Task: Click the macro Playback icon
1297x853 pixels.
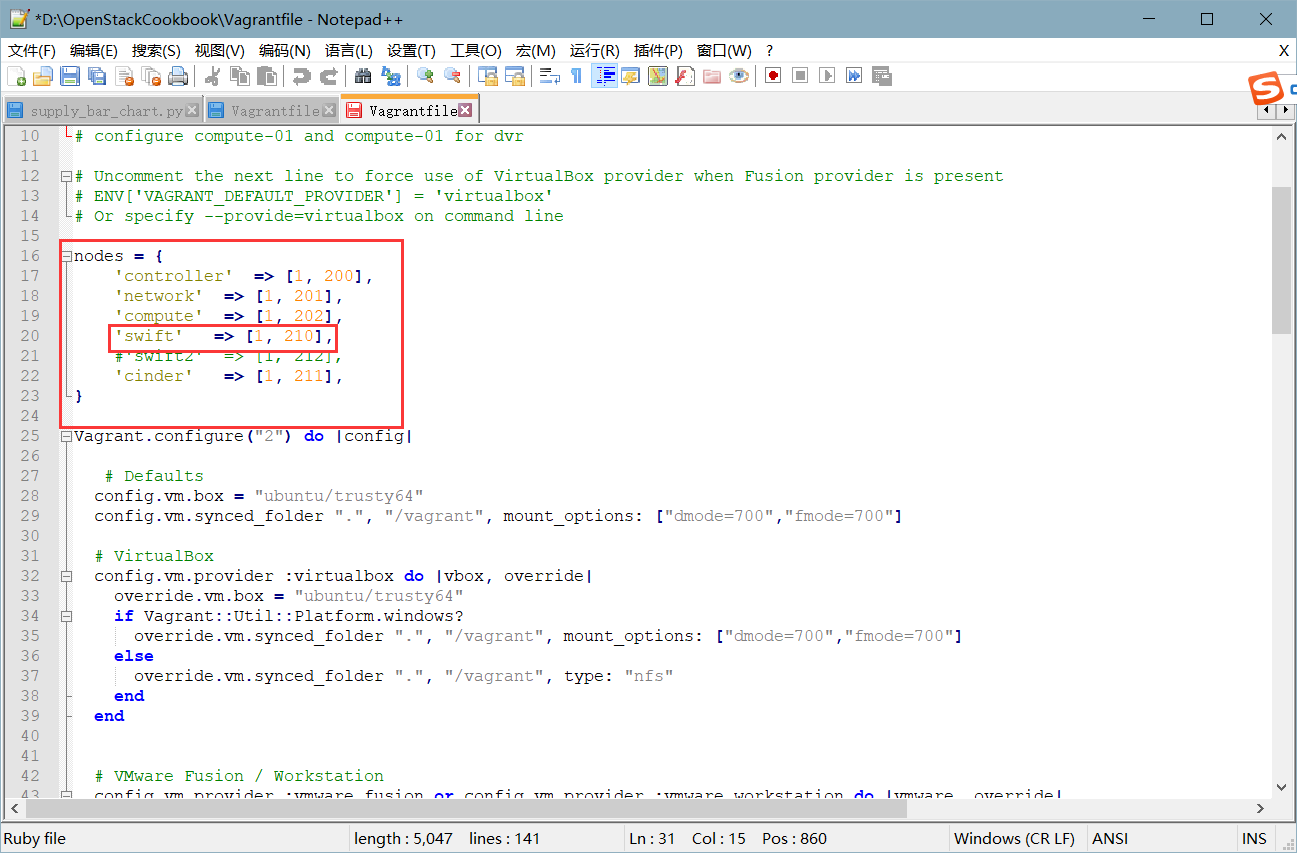Action: tap(827, 76)
